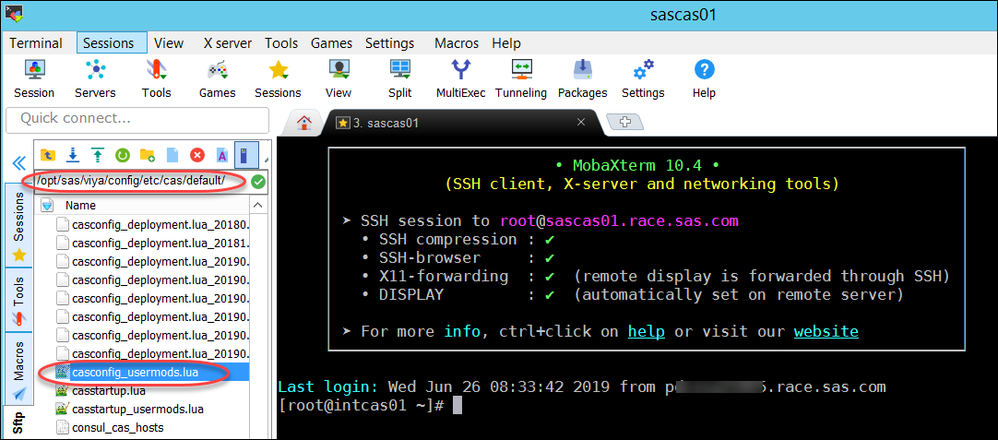The height and width of the screenshot is (440, 998).
Task: Close the sascas01 terminal tab
Action: (580, 122)
